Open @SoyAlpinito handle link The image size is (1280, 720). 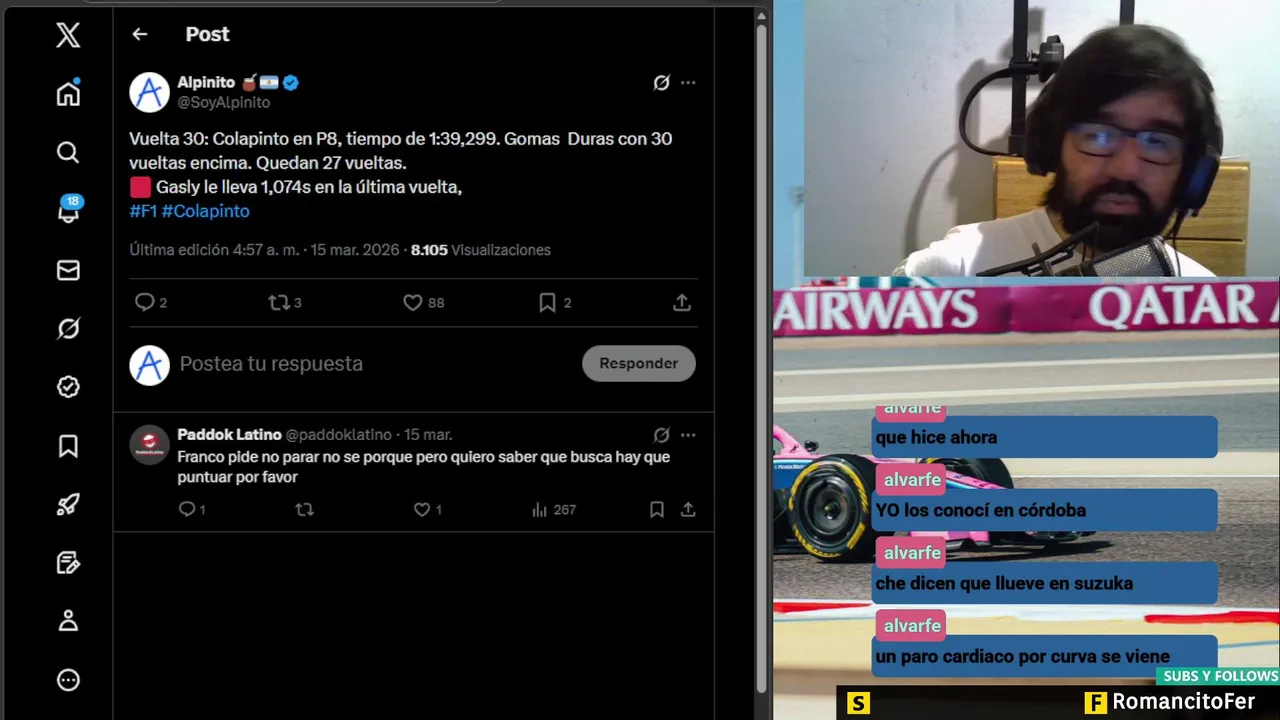(x=224, y=103)
